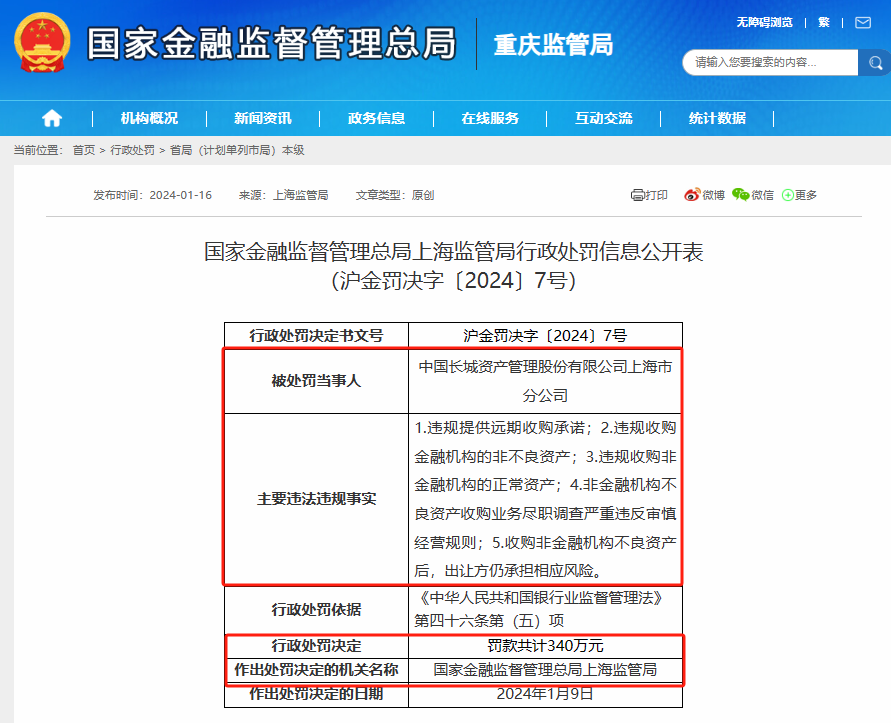Click the 中国长城资产管理股份有限公司 cell
This screenshot has width=891, height=723.
pyautogui.click(x=545, y=381)
